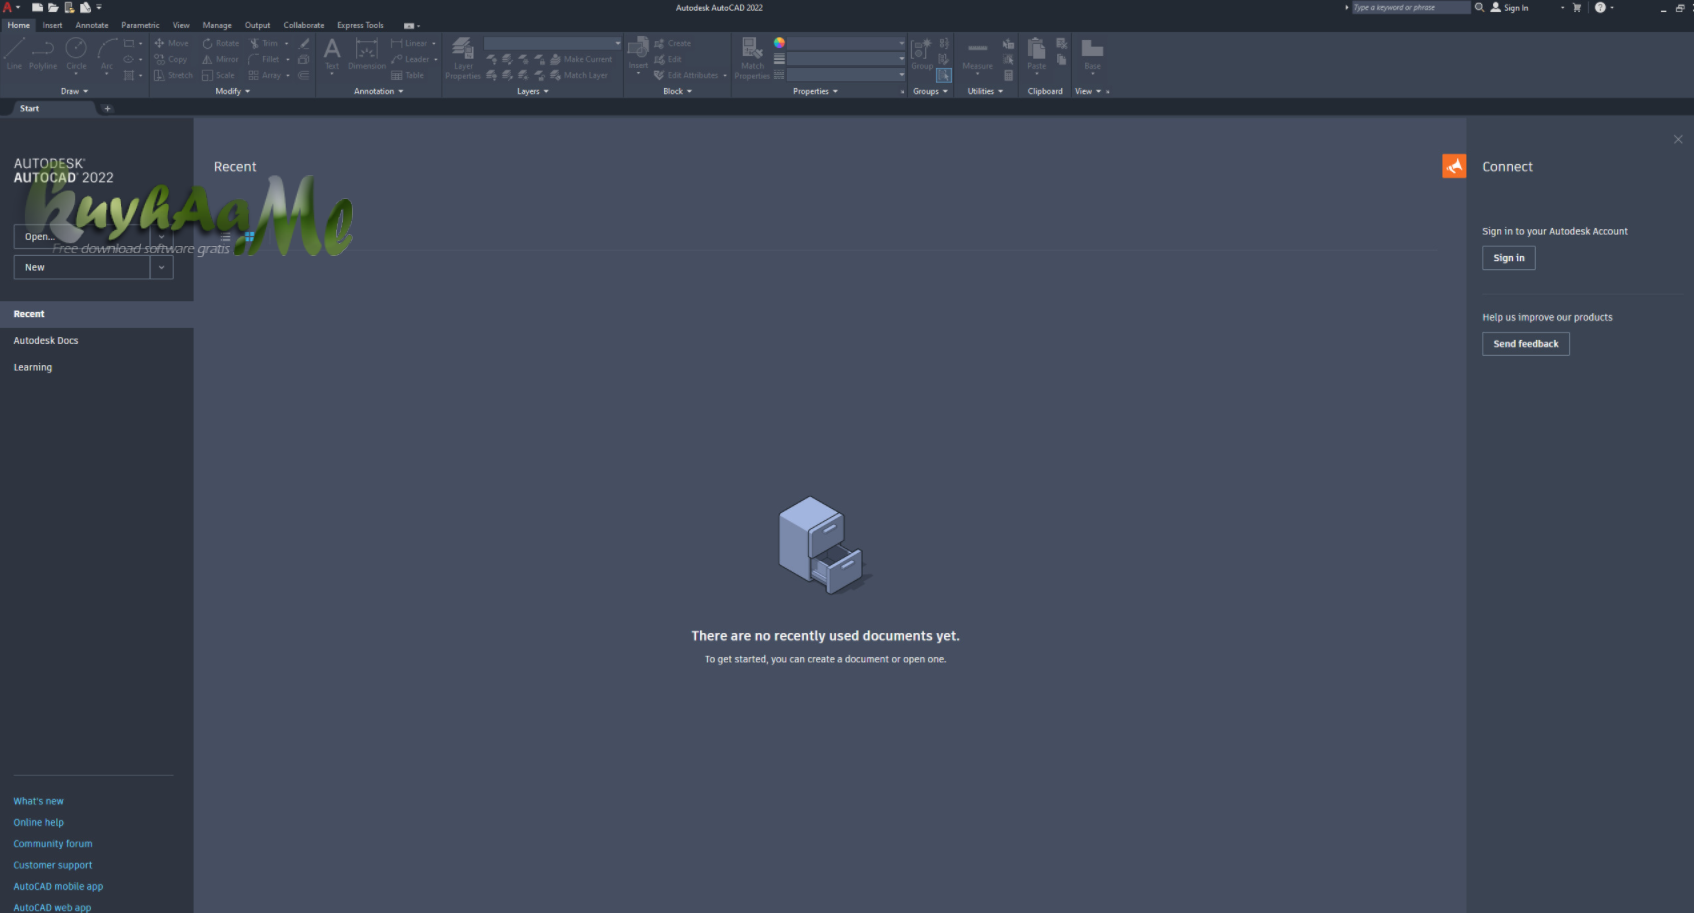
Task: Click the Measure utility tool
Action: tap(978, 54)
